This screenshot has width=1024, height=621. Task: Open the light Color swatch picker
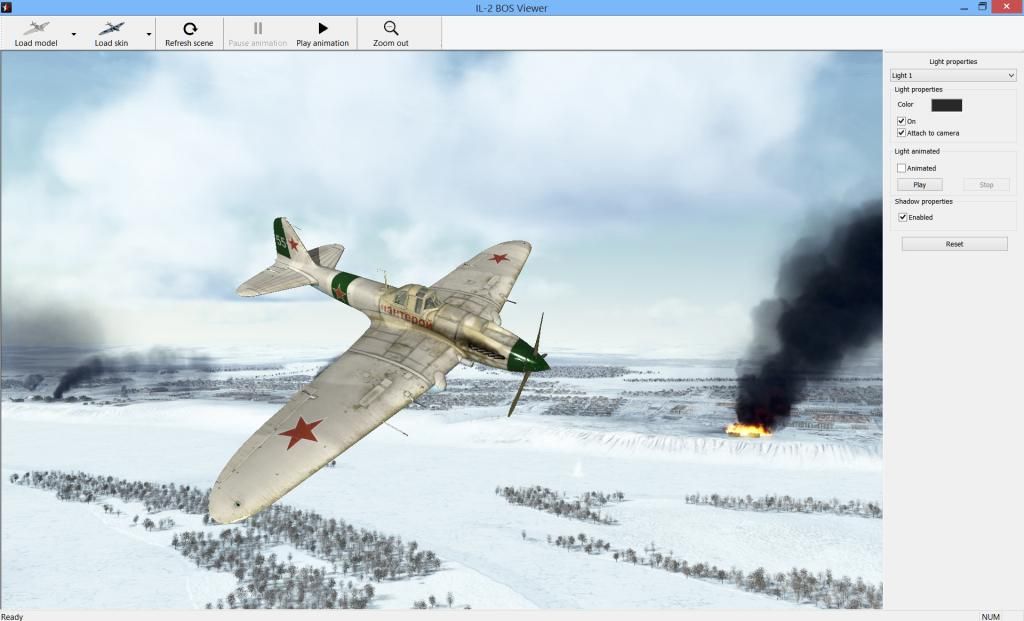[x=946, y=104]
